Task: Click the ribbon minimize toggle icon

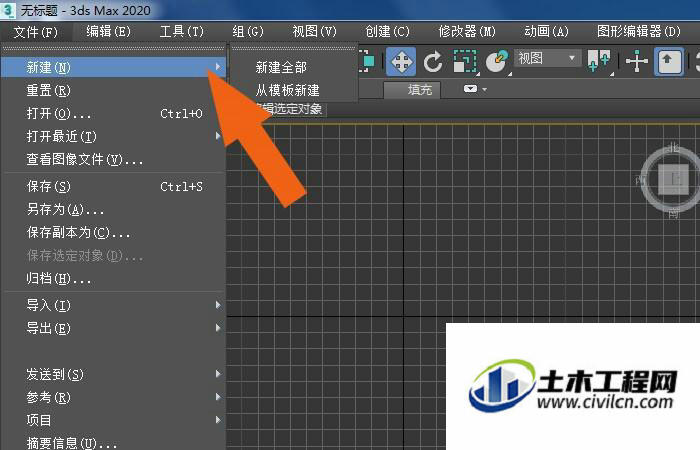Action: pyautogui.click(x=470, y=89)
